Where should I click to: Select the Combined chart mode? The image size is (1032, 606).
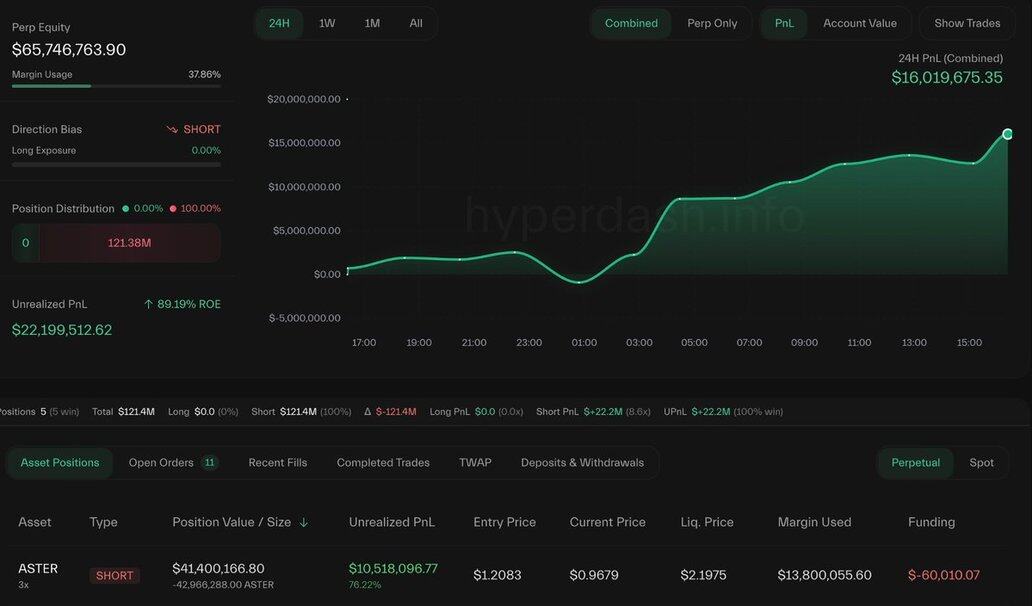[631, 23]
